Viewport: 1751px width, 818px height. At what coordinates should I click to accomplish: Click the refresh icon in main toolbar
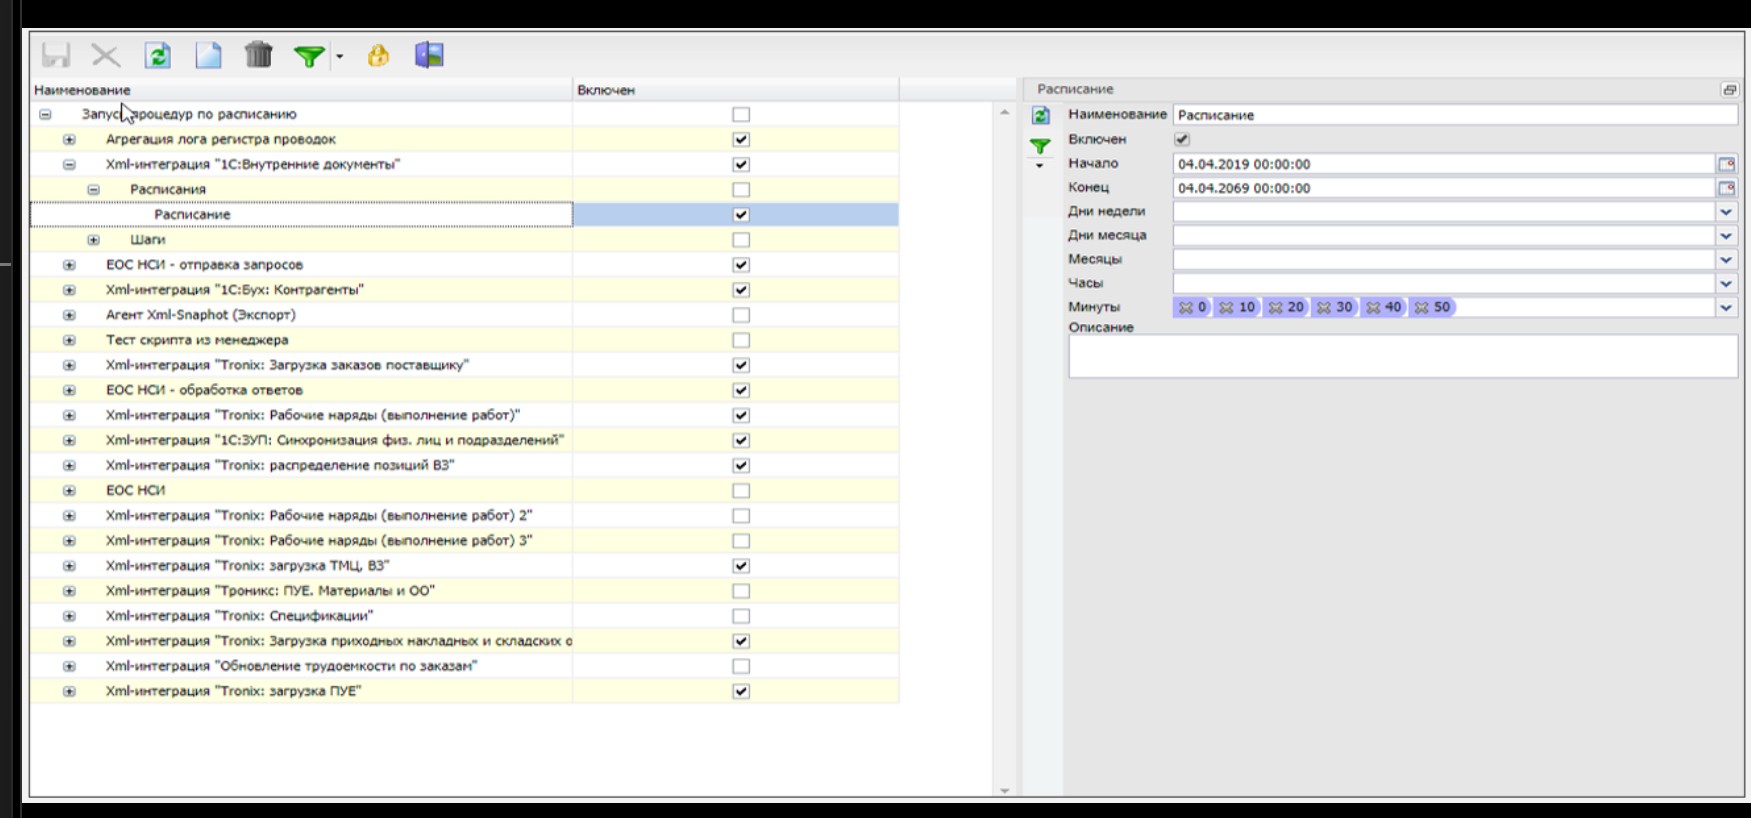(x=157, y=55)
